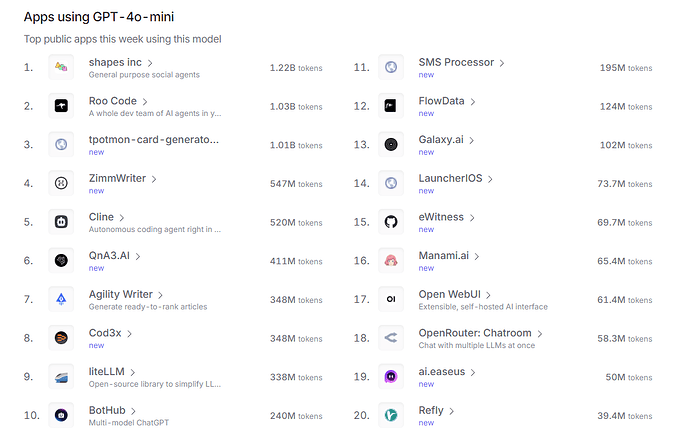
Task: Click the eWitness GitHub icon
Action: pos(391,222)
